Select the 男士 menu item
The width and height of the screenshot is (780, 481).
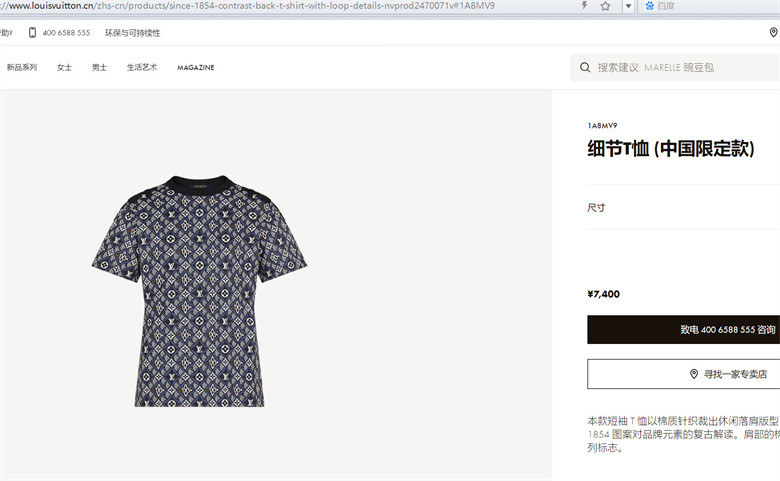pyautogui.click(x=99, y=67)
